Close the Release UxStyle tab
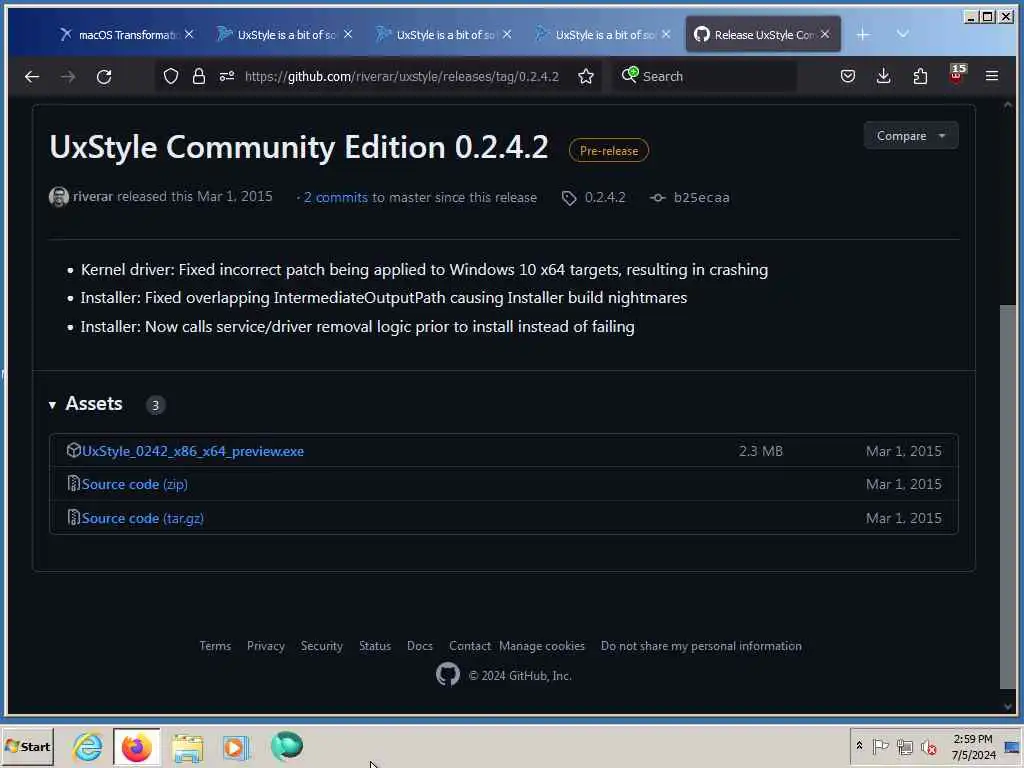Image resolution: width=1024 pixels, height=768 pixels. pyautogui.click(x=825, y=34)
